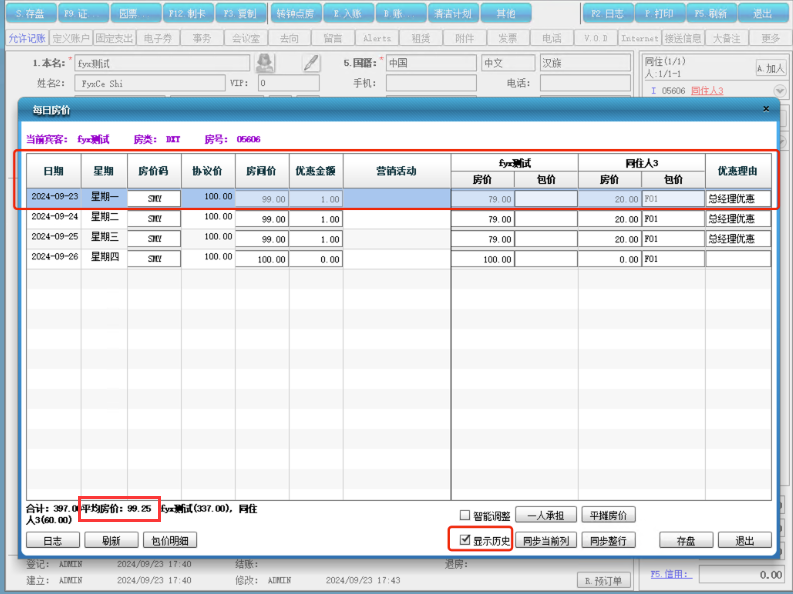
Task: Click the F12.制卡 toolbar button
Action: click(x=188, y=13)
